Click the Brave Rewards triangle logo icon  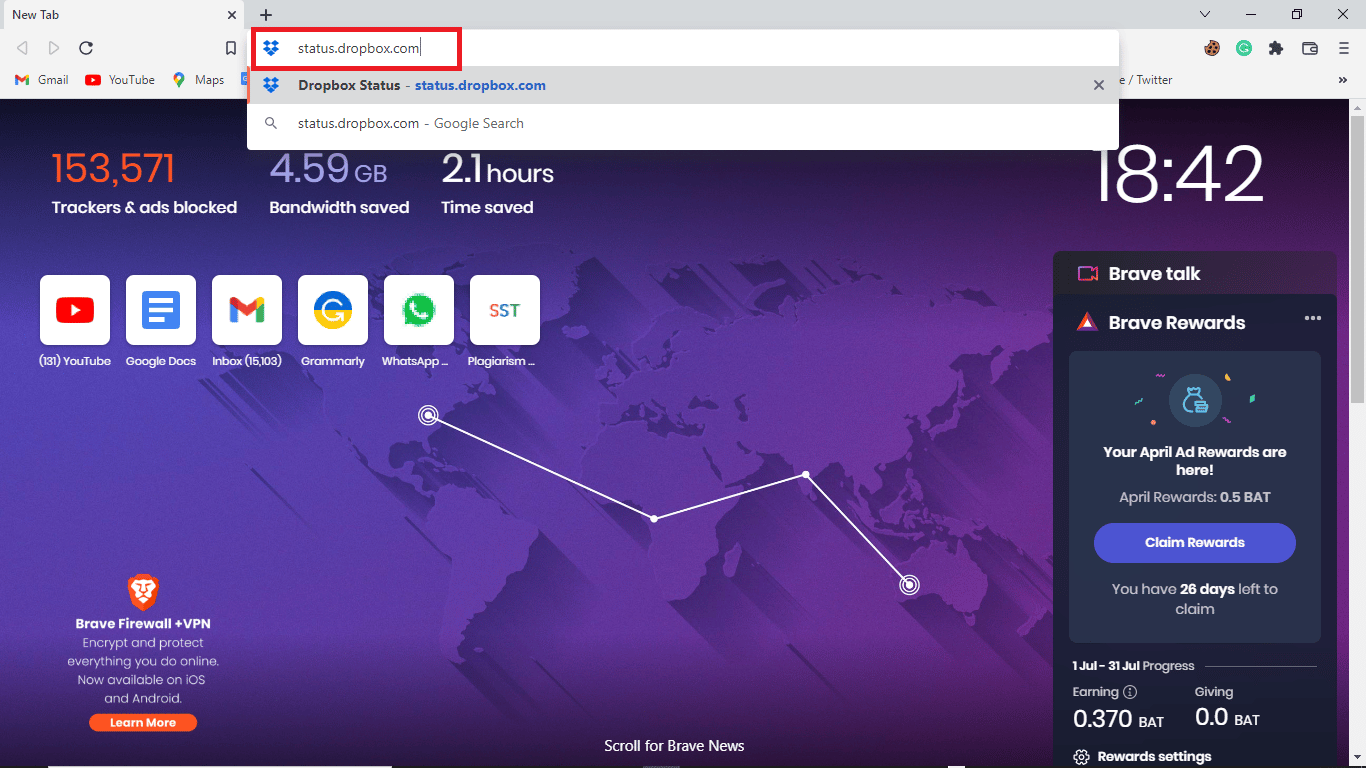tap(1087, 322)
